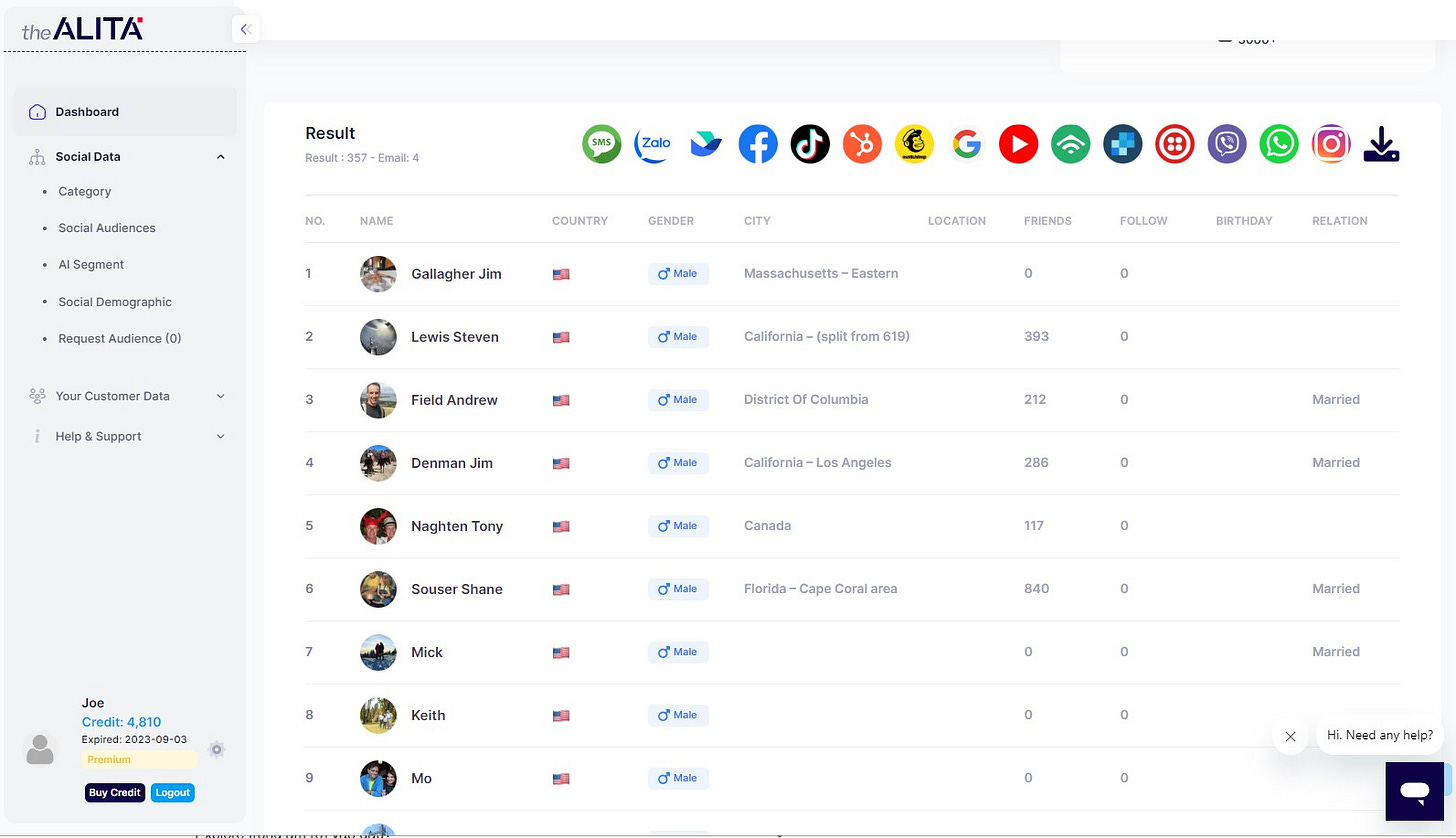Viewport: 1456px width, 838px height.
Task: Collapse the Social Data section
Action: (x=125, y=157)
